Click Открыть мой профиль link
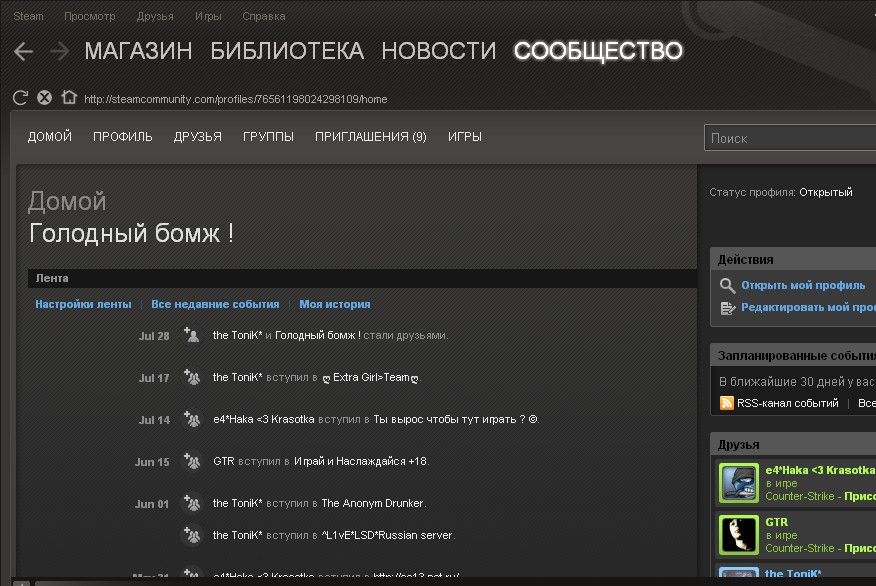876x586 pixels. coord(803,285)
